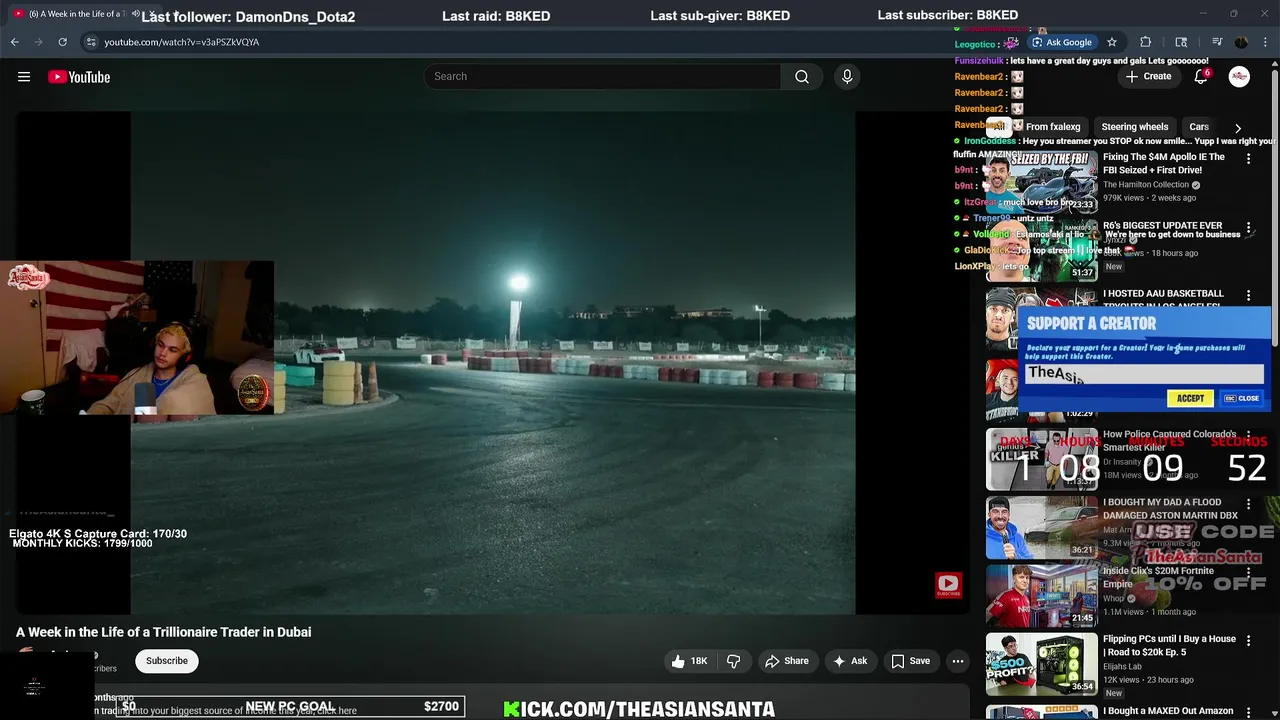The height and width of the screenshot is (720, 1280).
Task: Open R6's BIGGEST UPDATE EVER thumbnail
Action: (1042, 249)
